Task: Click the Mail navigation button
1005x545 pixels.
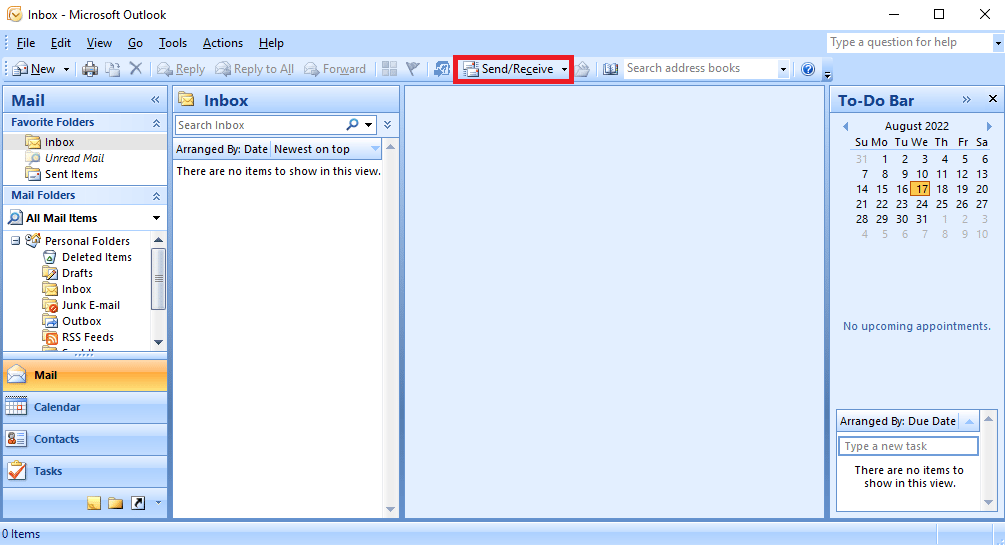Action: pos(85,375)
